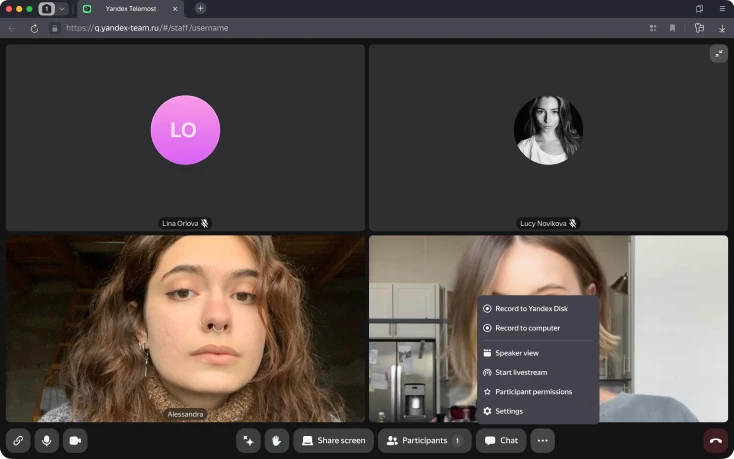Turn off the camera in the bottom toolbar

pos(75,440)
